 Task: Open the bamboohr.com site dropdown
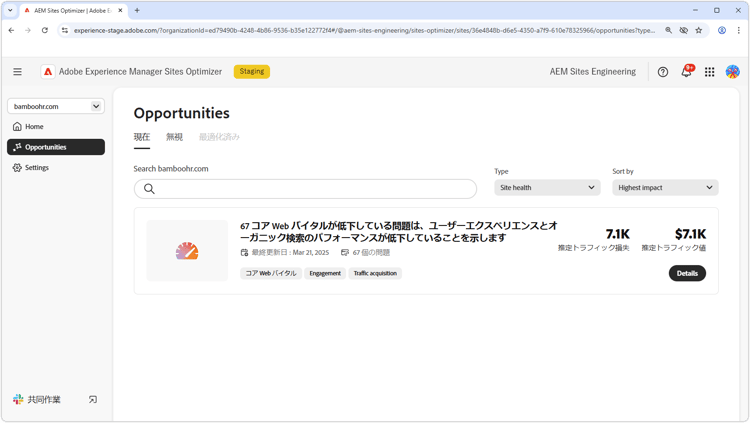[x=56, y=106]
